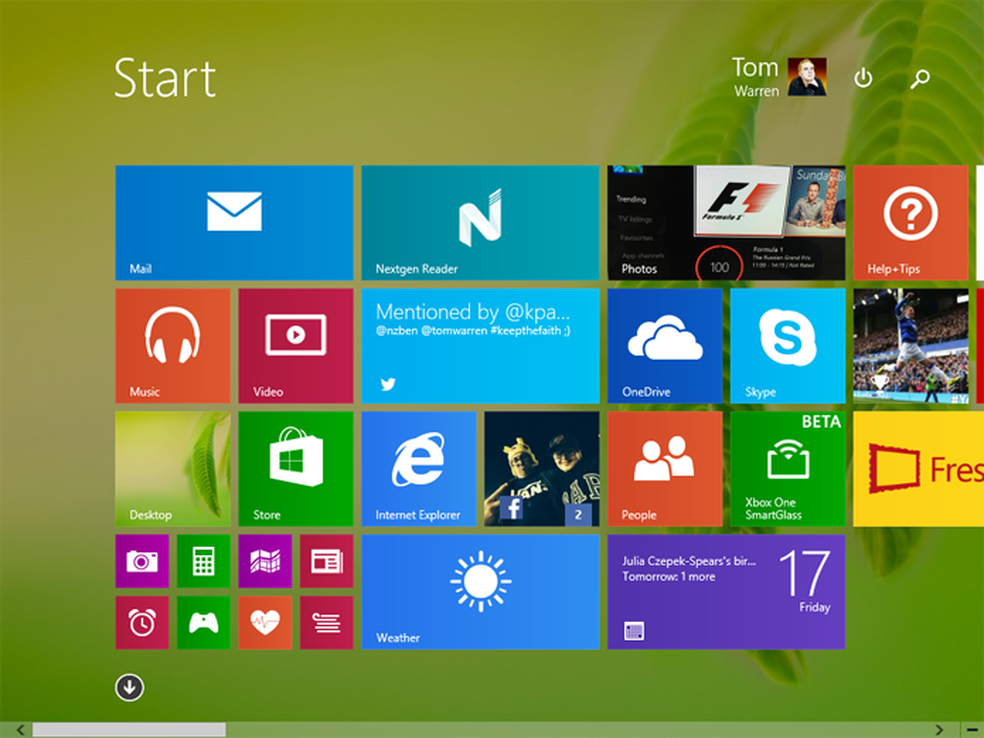Launch Xbox One SmartGlass beta tile

(x=788, y=469)
